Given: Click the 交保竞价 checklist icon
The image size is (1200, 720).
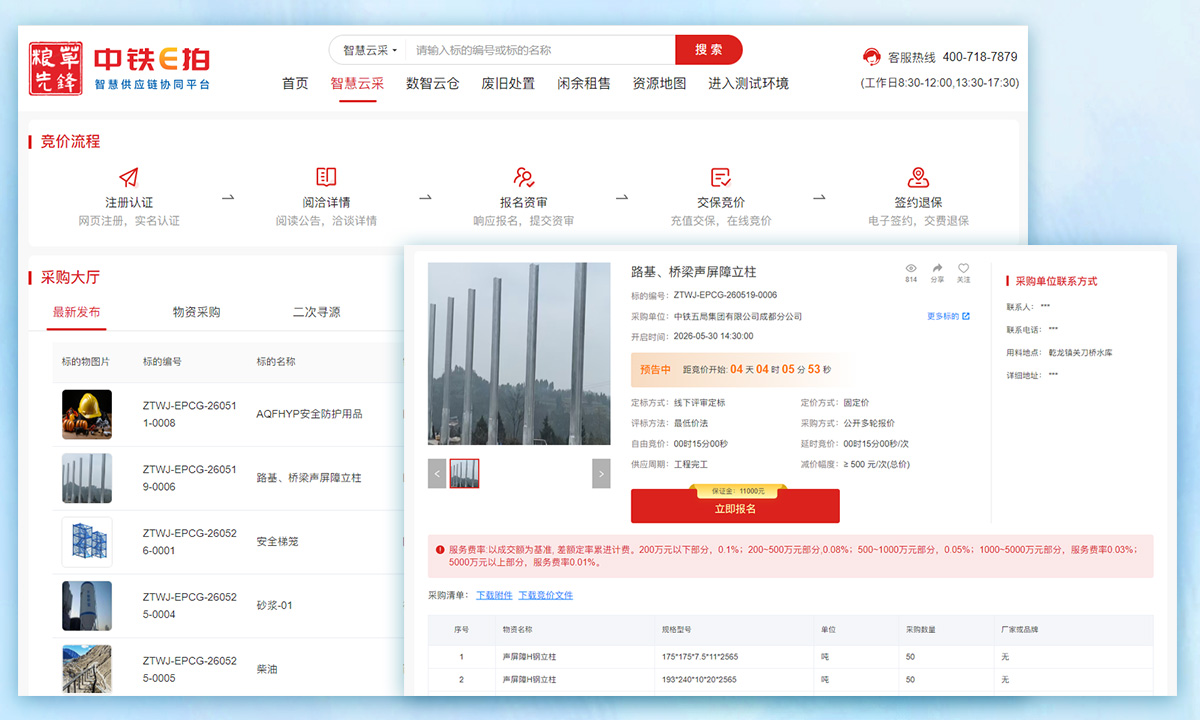Looking at the screenshot, I should [720, 177].
